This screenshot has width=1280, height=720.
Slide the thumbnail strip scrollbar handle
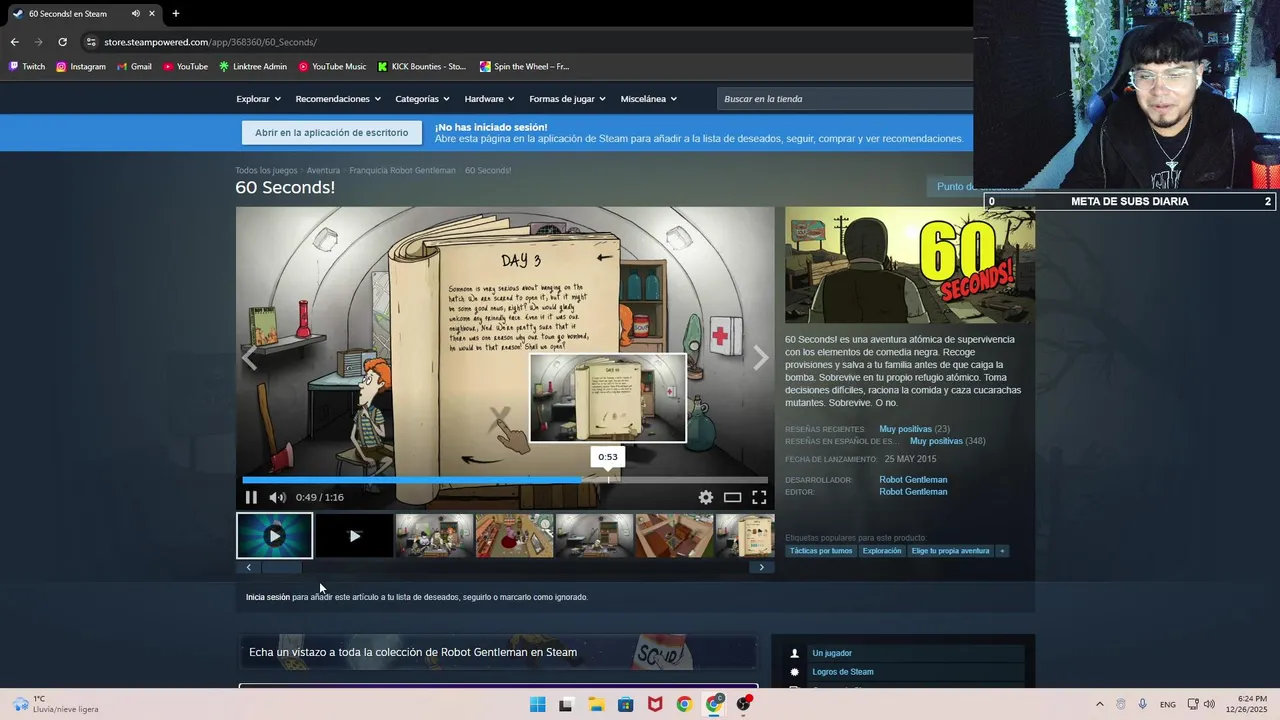[281, 567]
